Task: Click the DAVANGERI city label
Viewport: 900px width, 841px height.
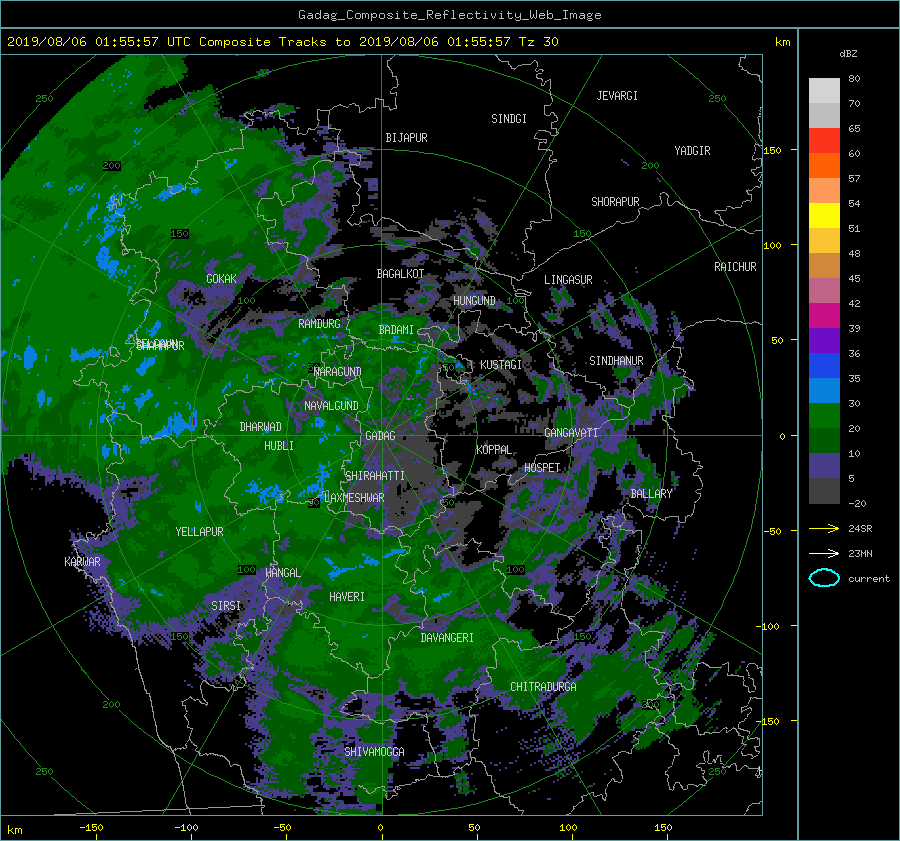Action: click(447, 638)
